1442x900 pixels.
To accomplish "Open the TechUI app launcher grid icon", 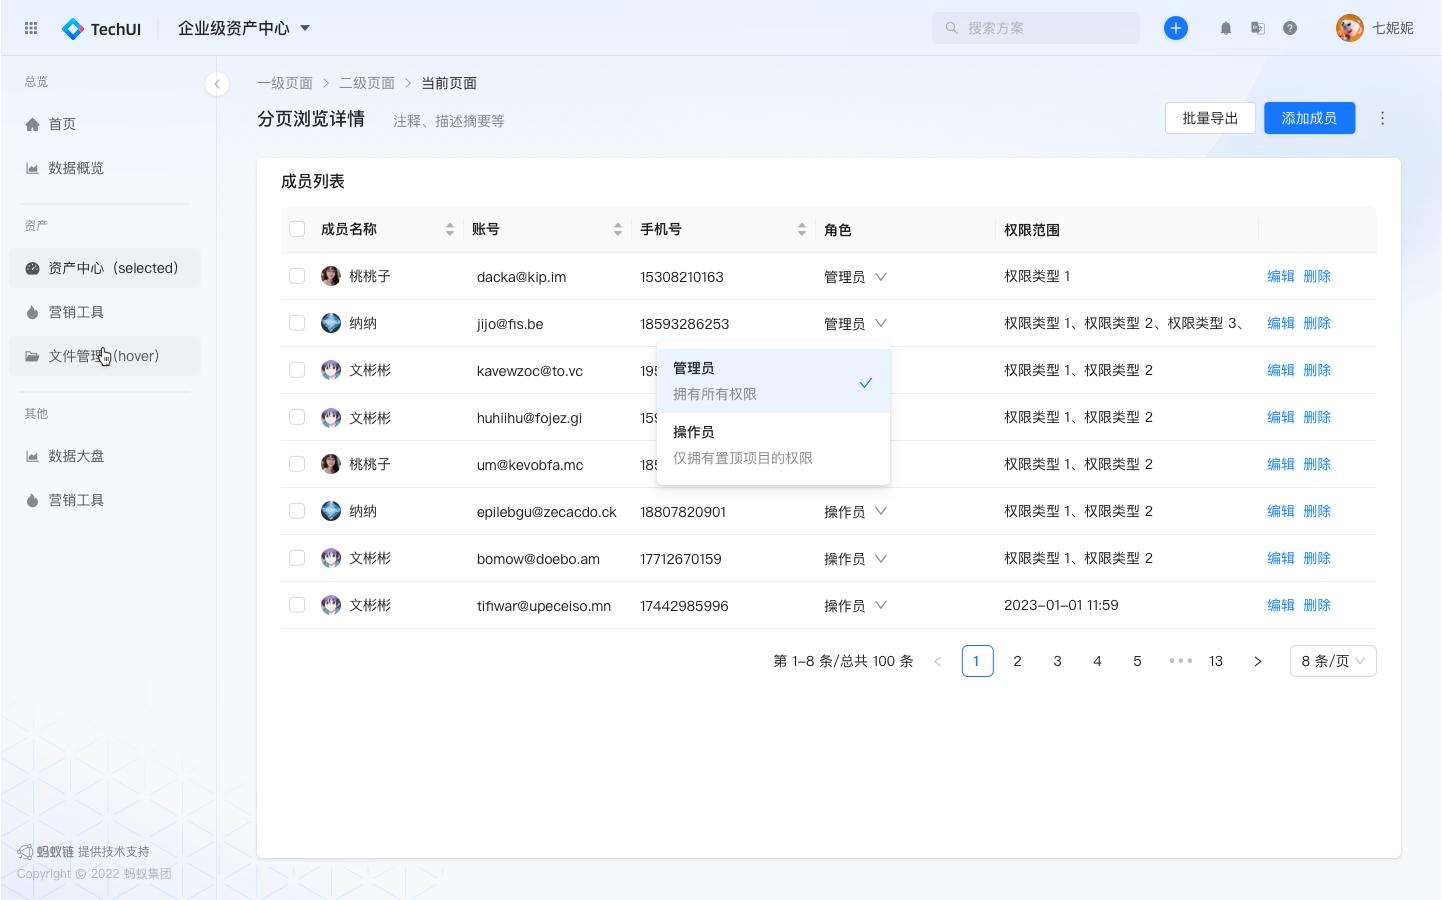I will [30, 28].
